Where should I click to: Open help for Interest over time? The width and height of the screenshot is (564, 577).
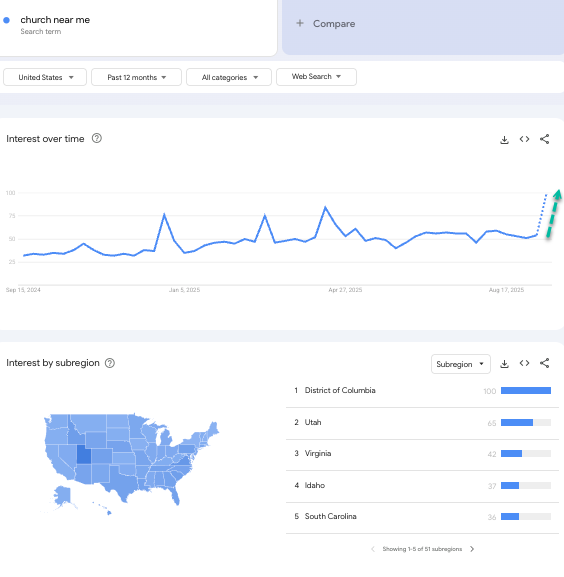97,138
